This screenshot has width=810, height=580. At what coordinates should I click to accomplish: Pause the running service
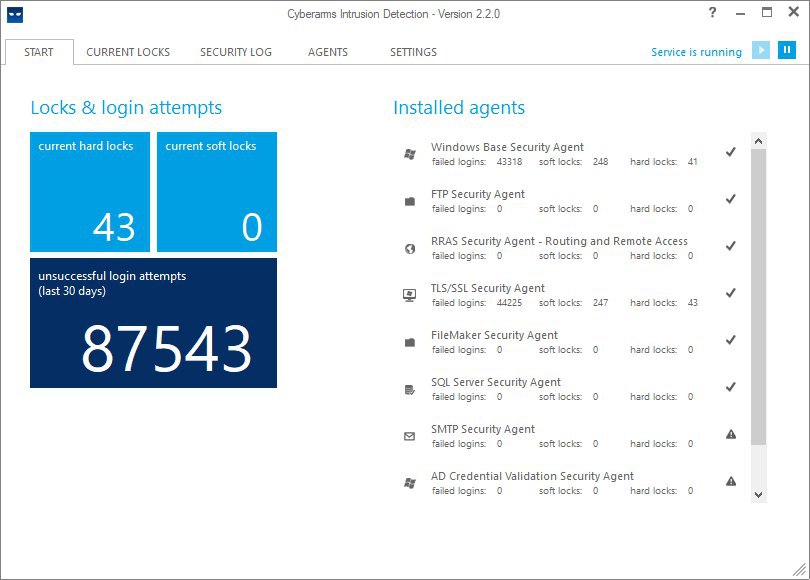(x=787, y=50)
